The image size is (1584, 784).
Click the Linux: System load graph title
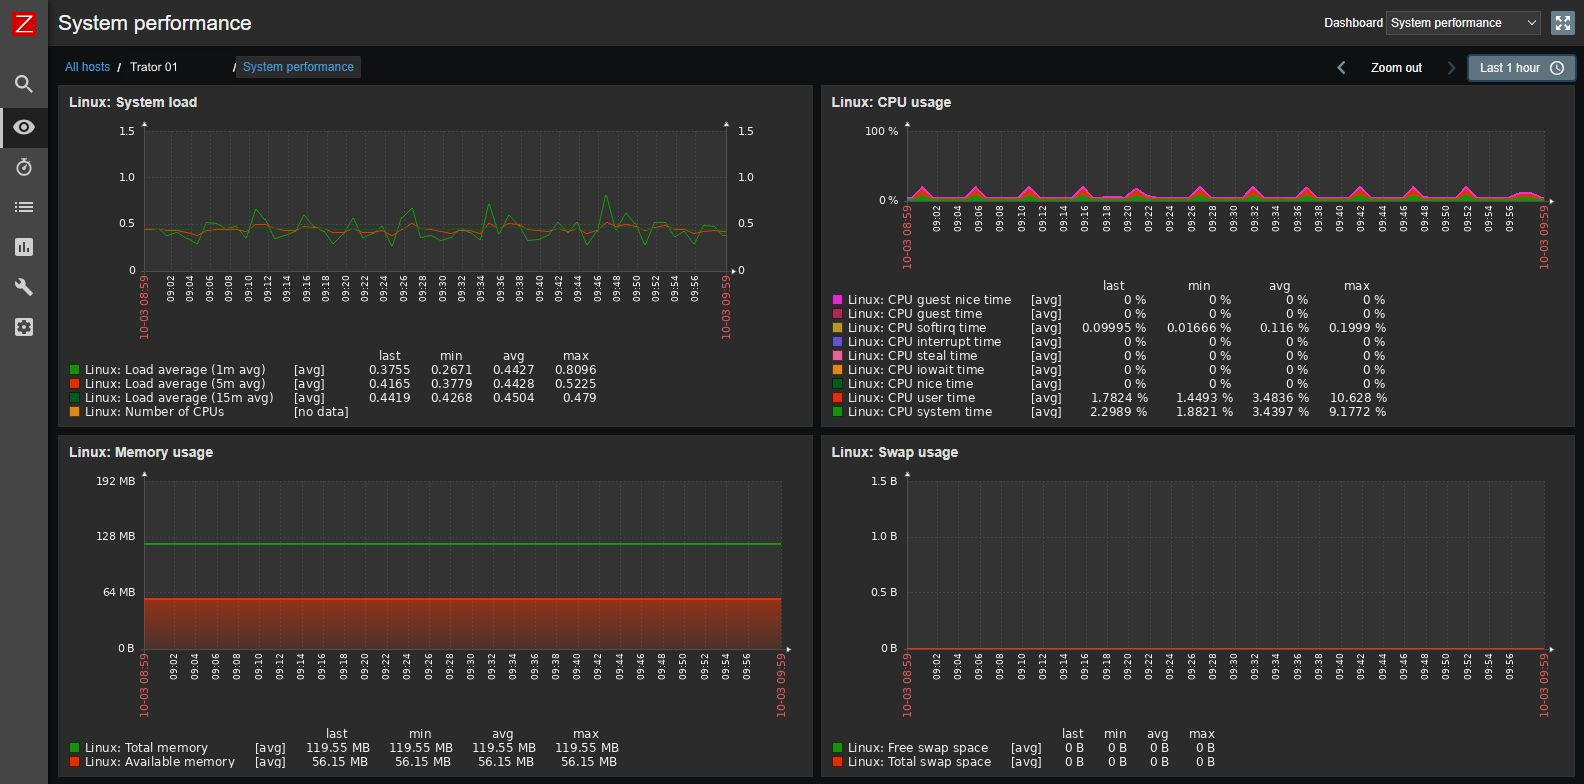point(133,102)
